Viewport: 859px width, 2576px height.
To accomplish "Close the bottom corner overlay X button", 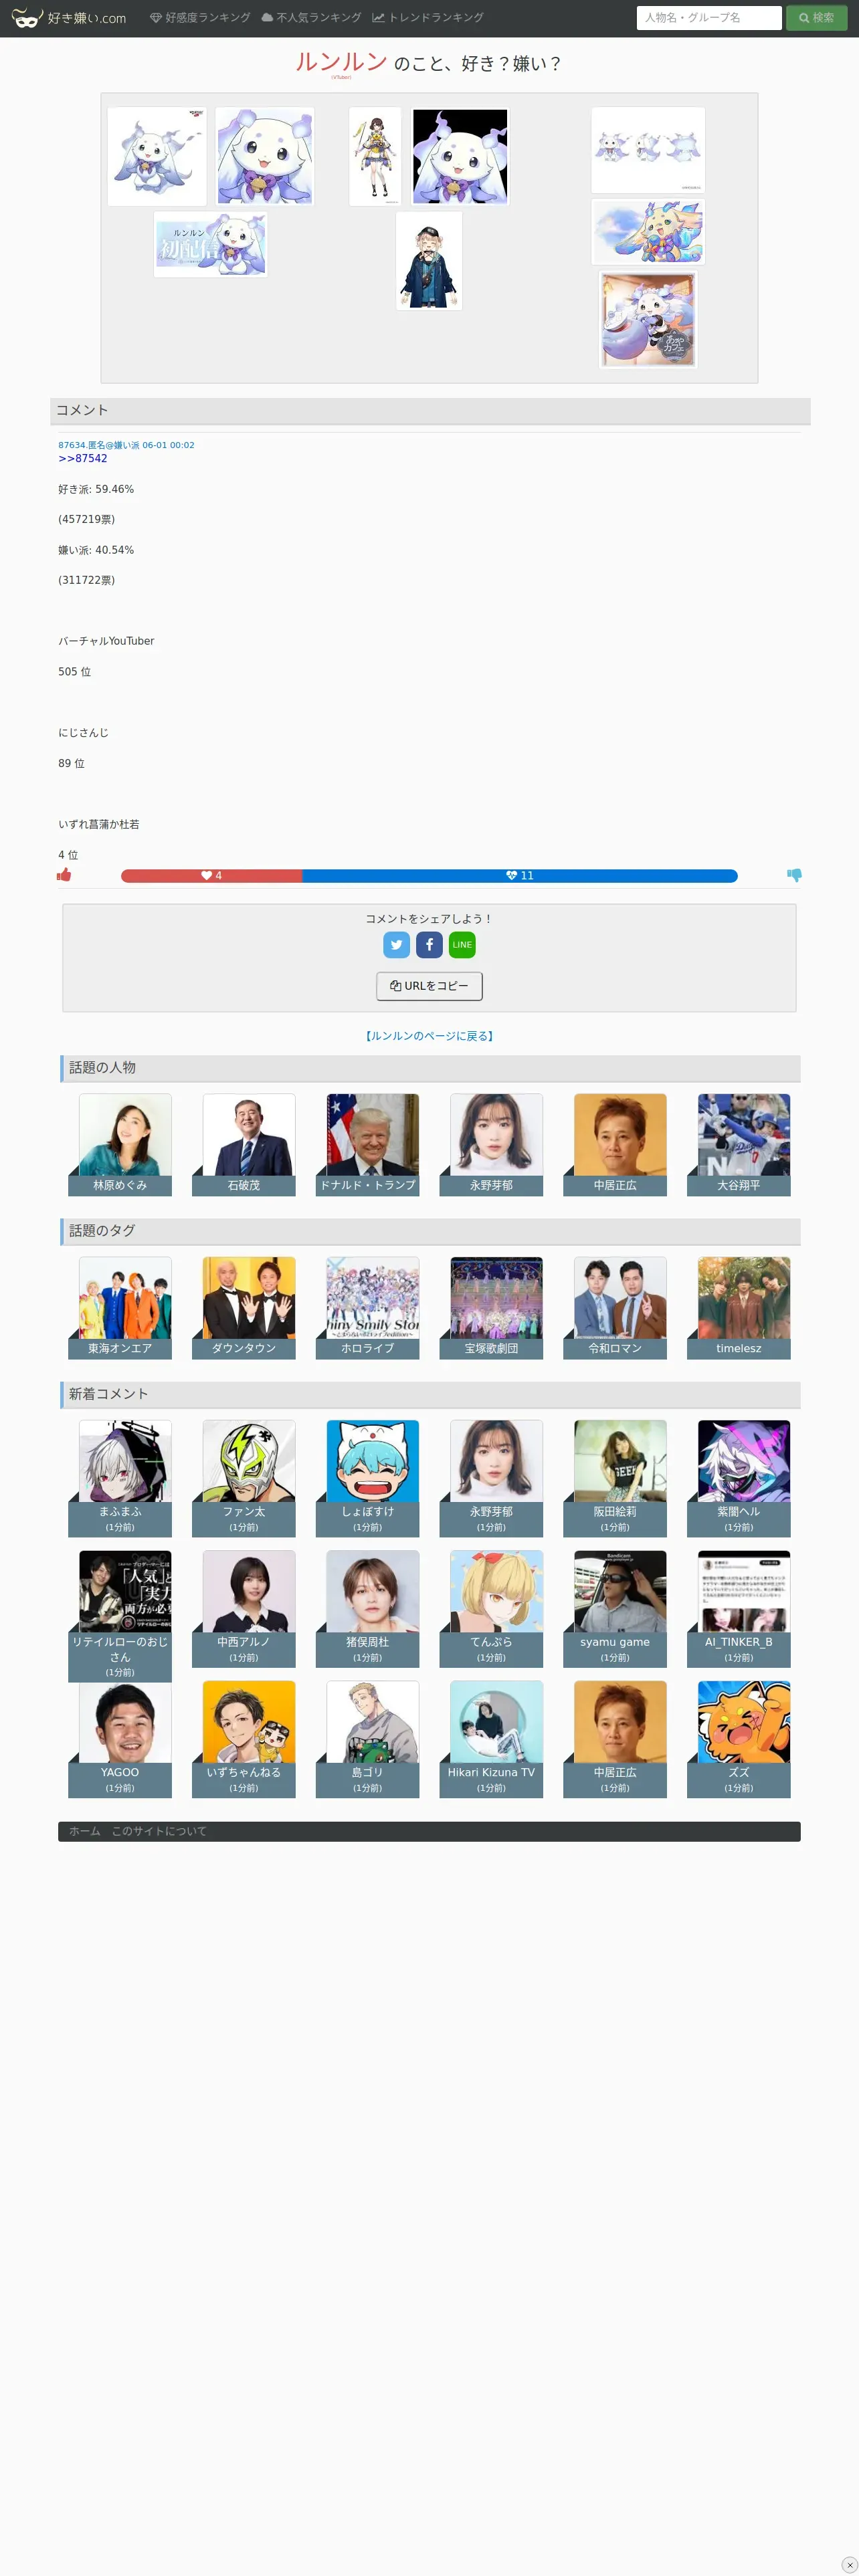I will tap(849, 2564).
